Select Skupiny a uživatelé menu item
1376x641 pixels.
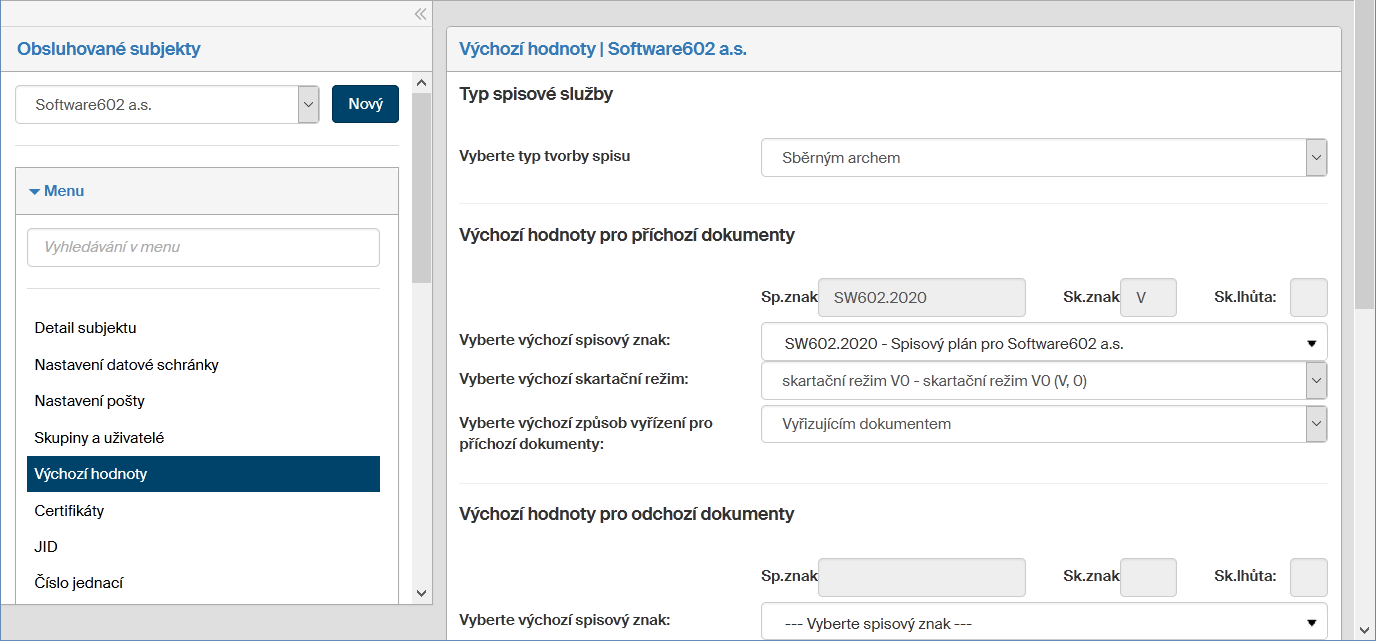pyautogui.click(x=99, y=438)
